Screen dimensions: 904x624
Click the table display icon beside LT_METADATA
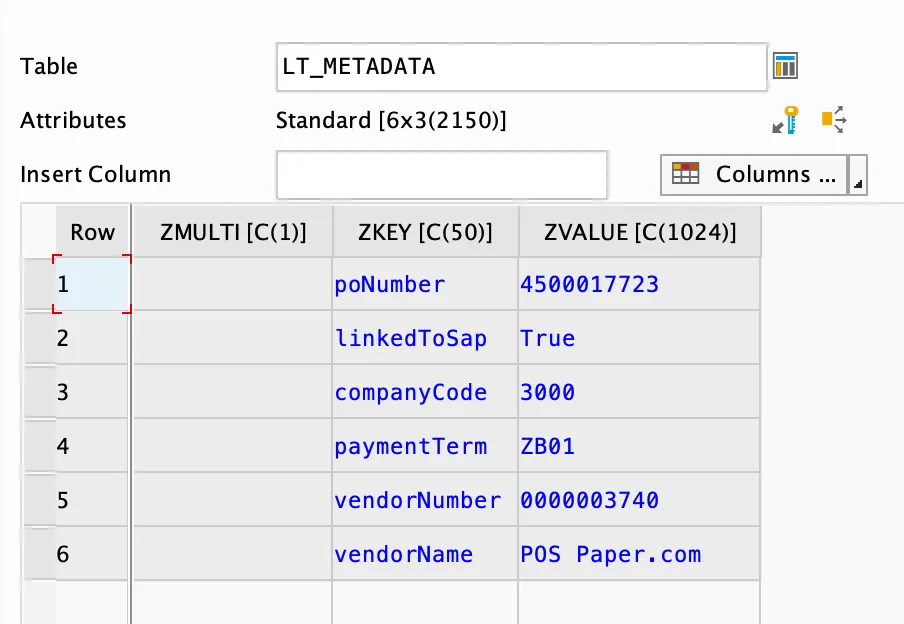click(x=785, y=66)
